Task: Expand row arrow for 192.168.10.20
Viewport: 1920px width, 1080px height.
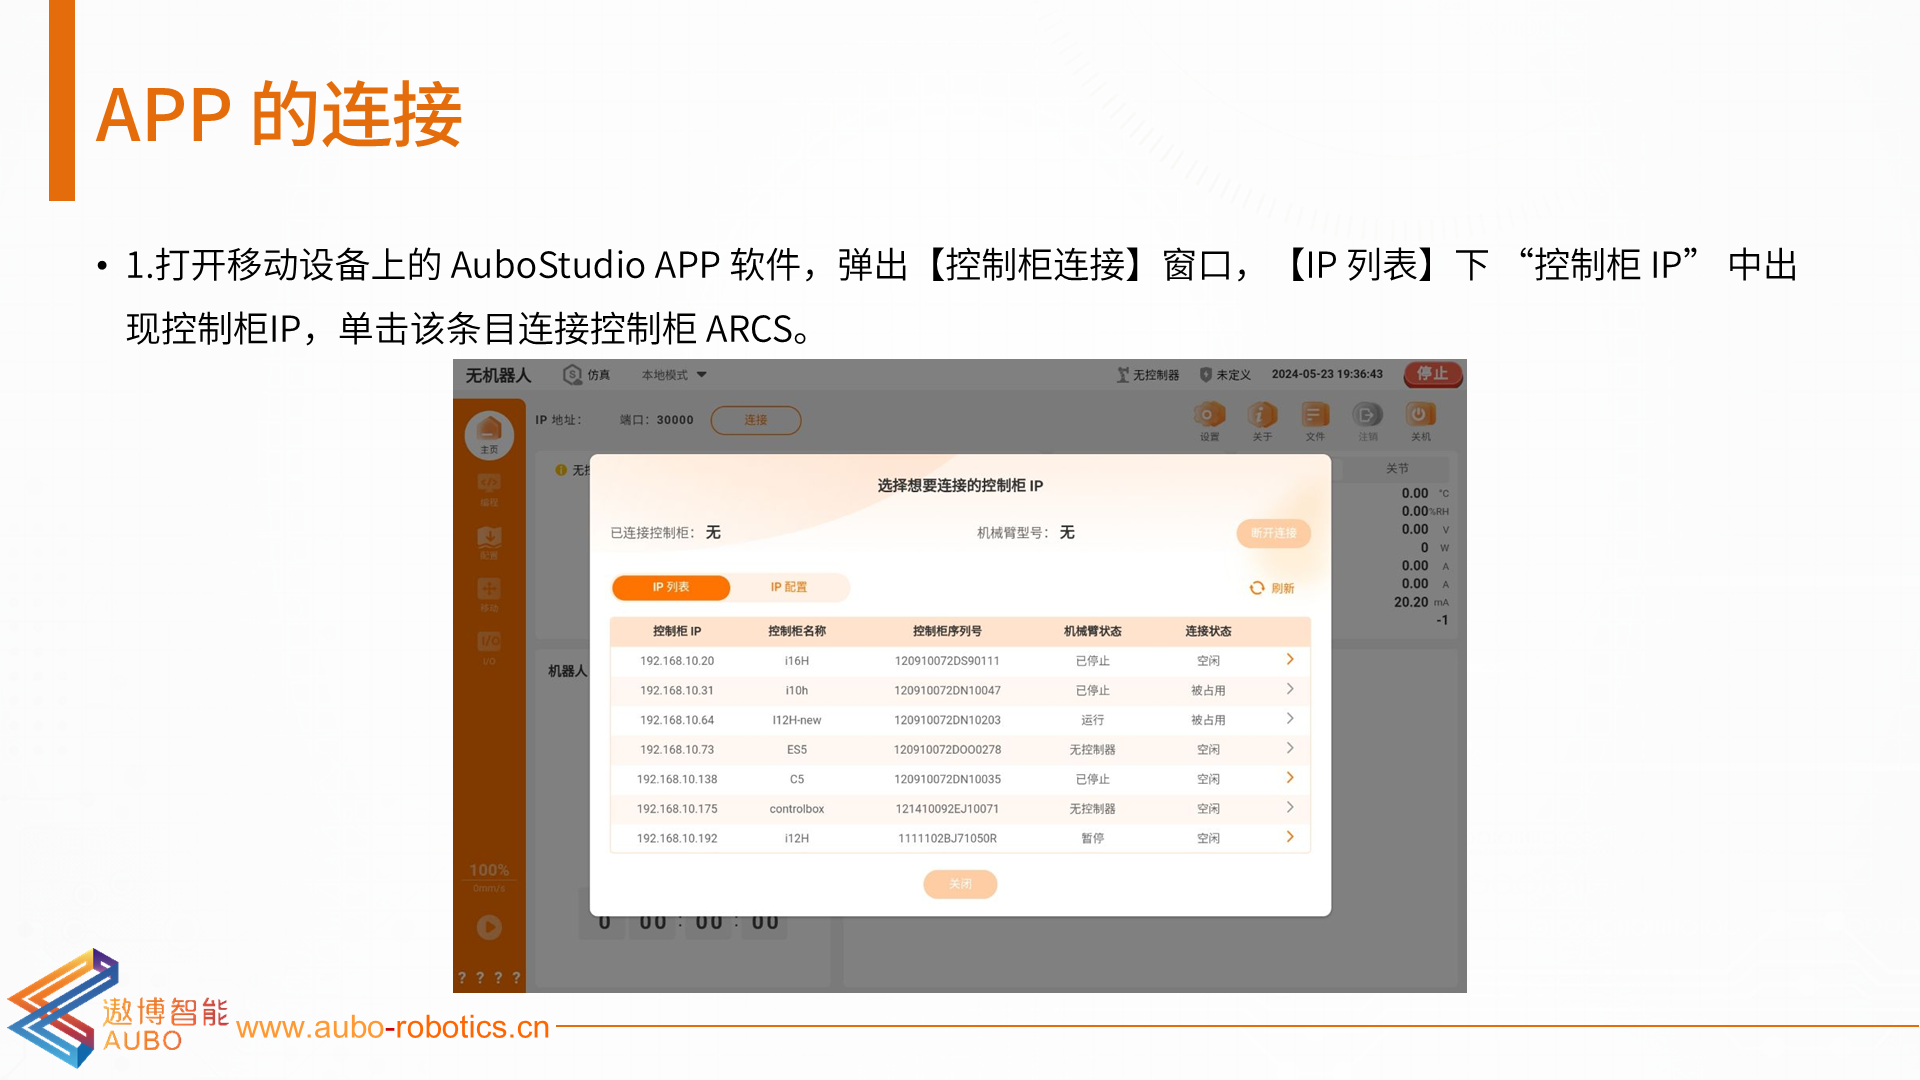Action: click(x=1290, y=660)
